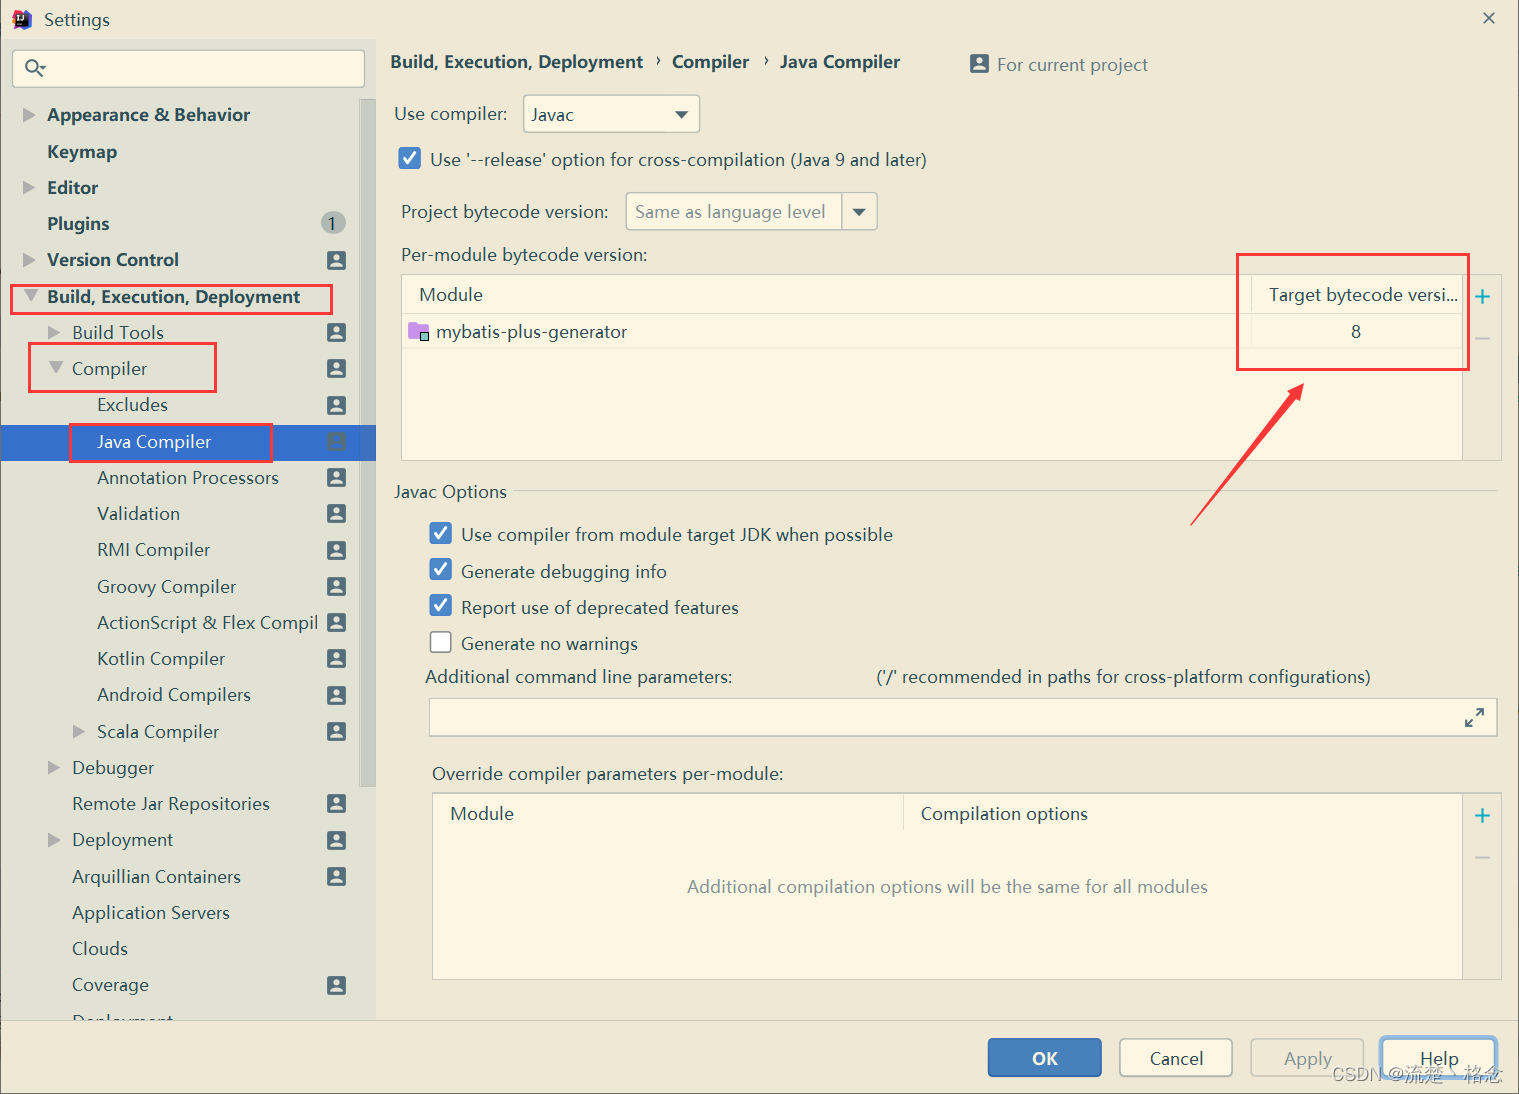Expand the Scala Compiler node arrow

point(79,732)
